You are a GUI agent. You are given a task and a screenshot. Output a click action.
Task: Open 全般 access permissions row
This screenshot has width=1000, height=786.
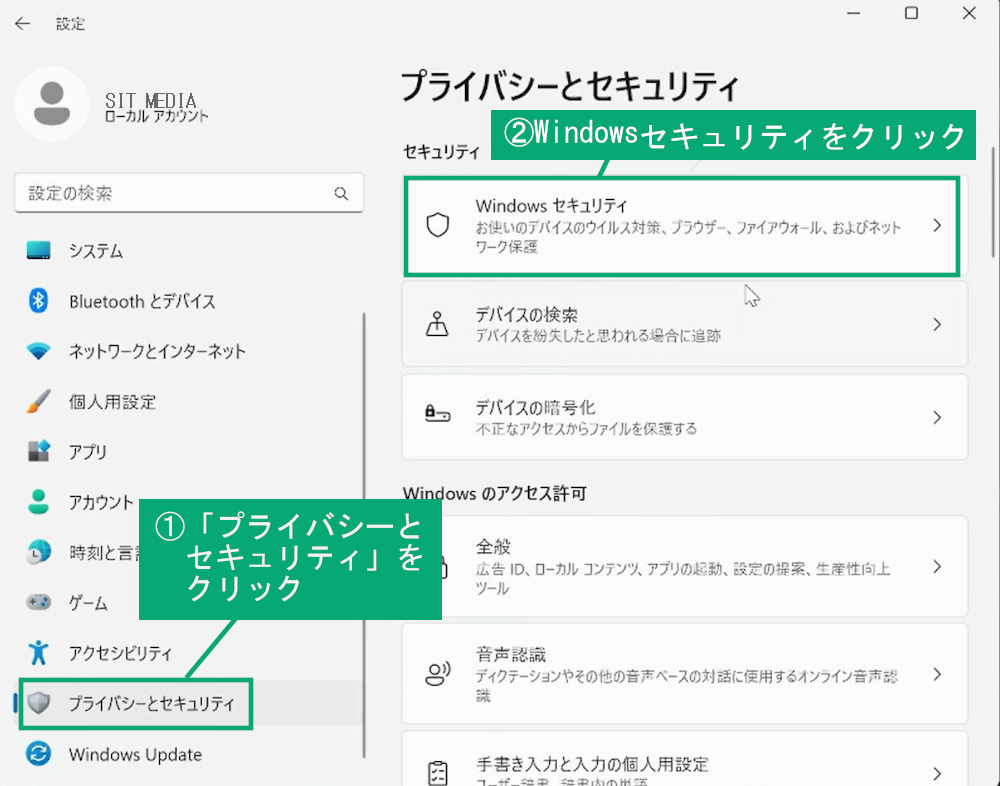click(684, 567)
